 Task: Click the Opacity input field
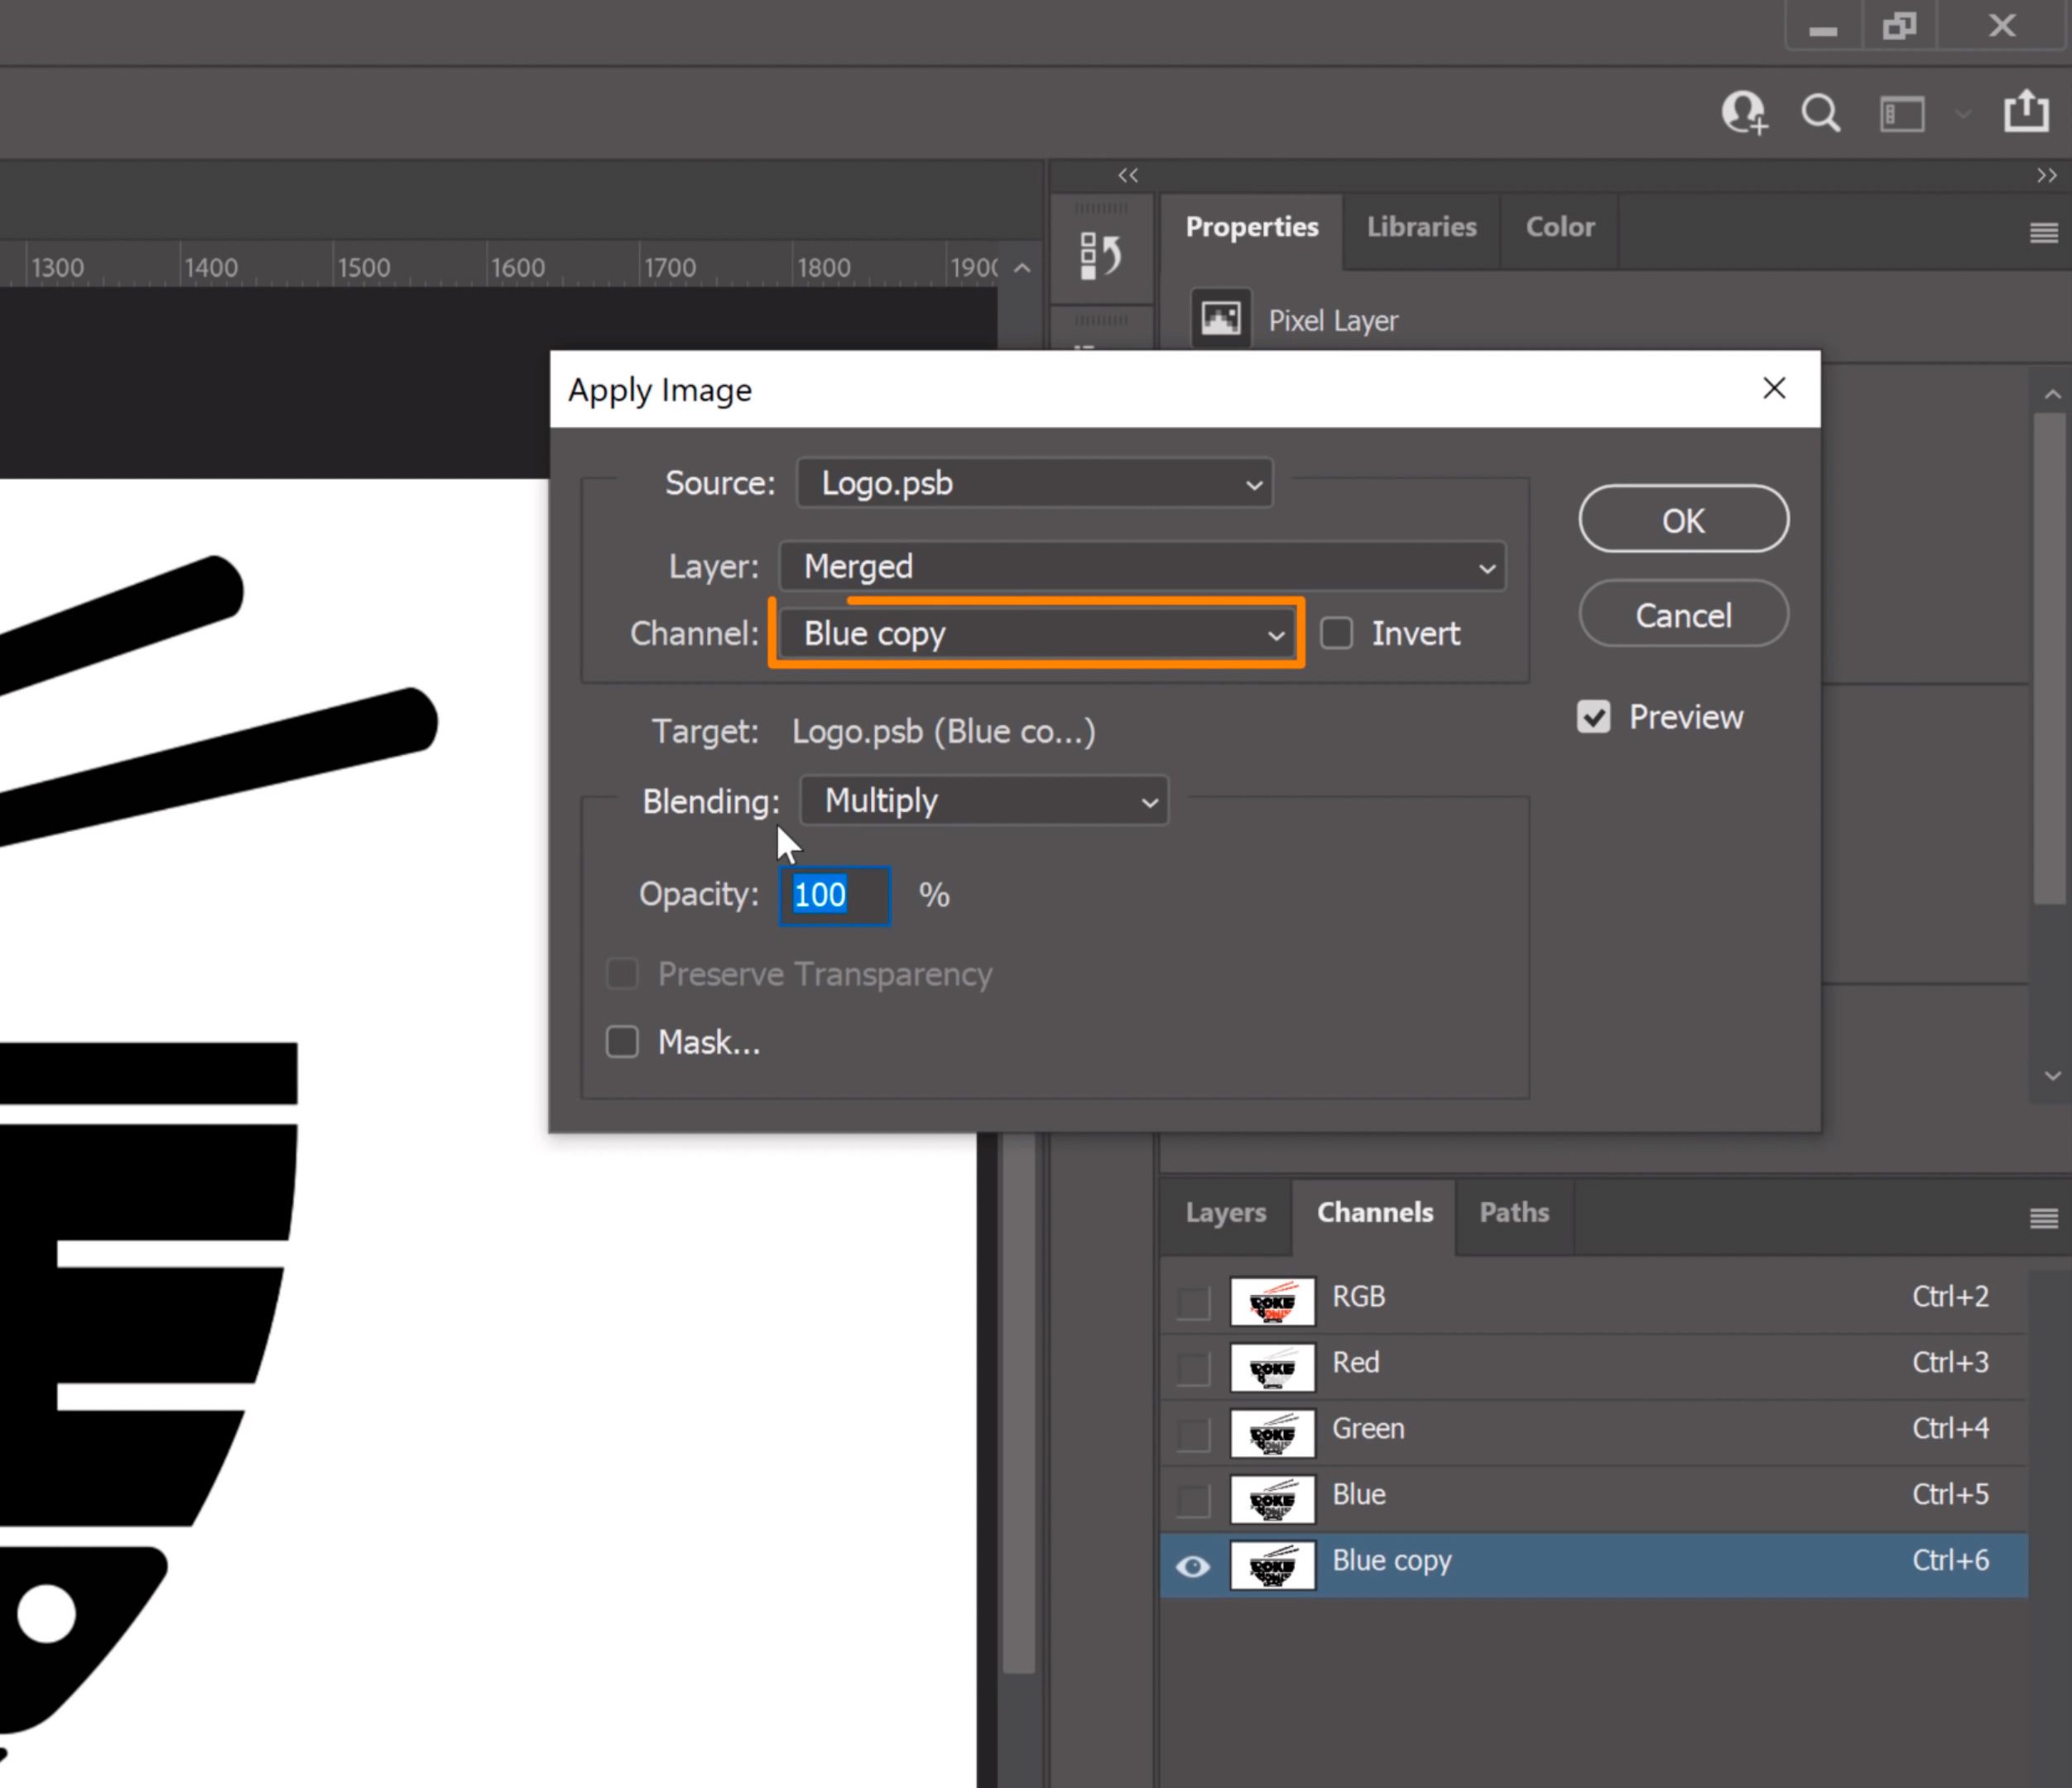tap(835, 895)
